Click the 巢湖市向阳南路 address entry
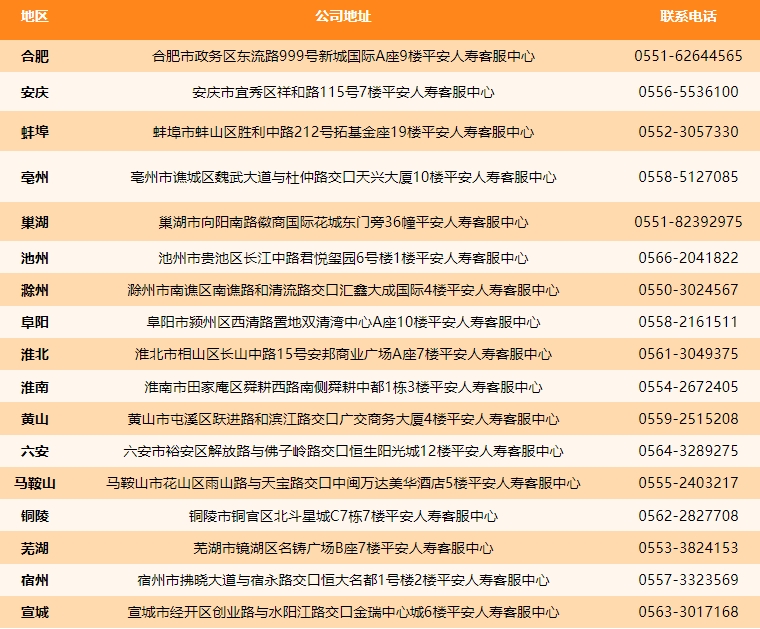This screenshot has height=629, width=760. (343, 222)
